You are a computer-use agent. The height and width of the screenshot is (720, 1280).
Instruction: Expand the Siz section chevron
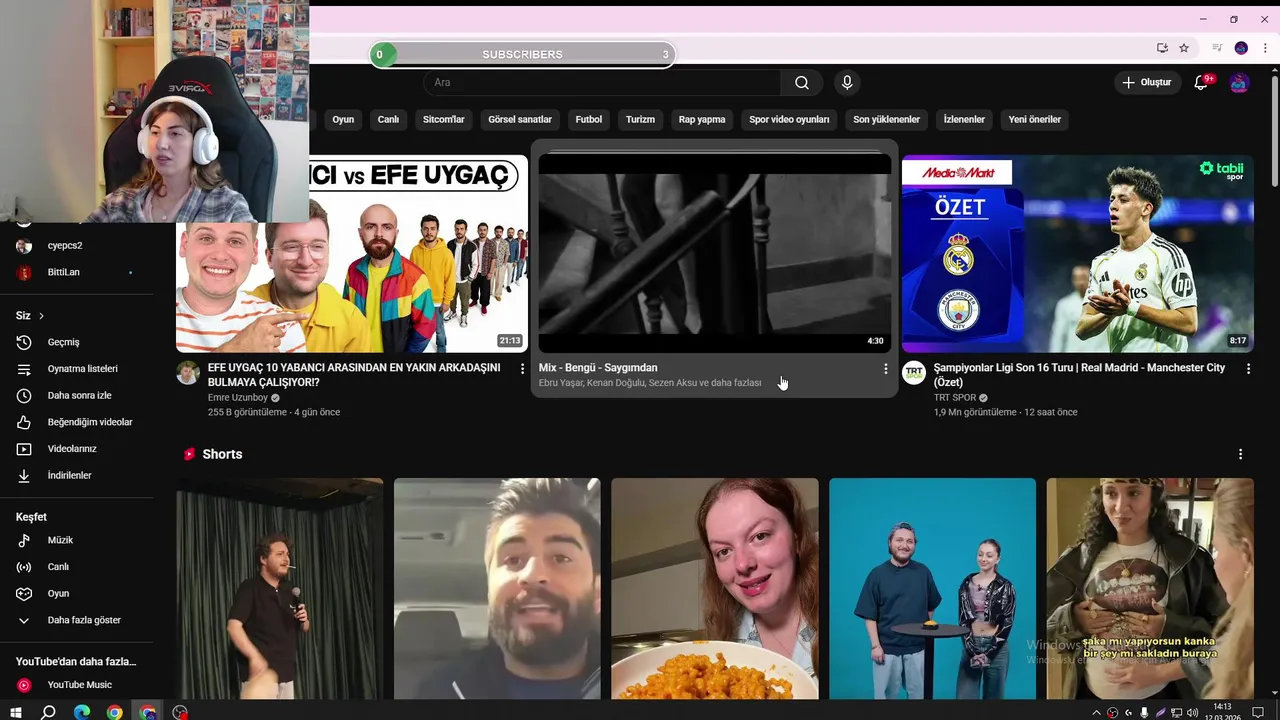(41, 316)
